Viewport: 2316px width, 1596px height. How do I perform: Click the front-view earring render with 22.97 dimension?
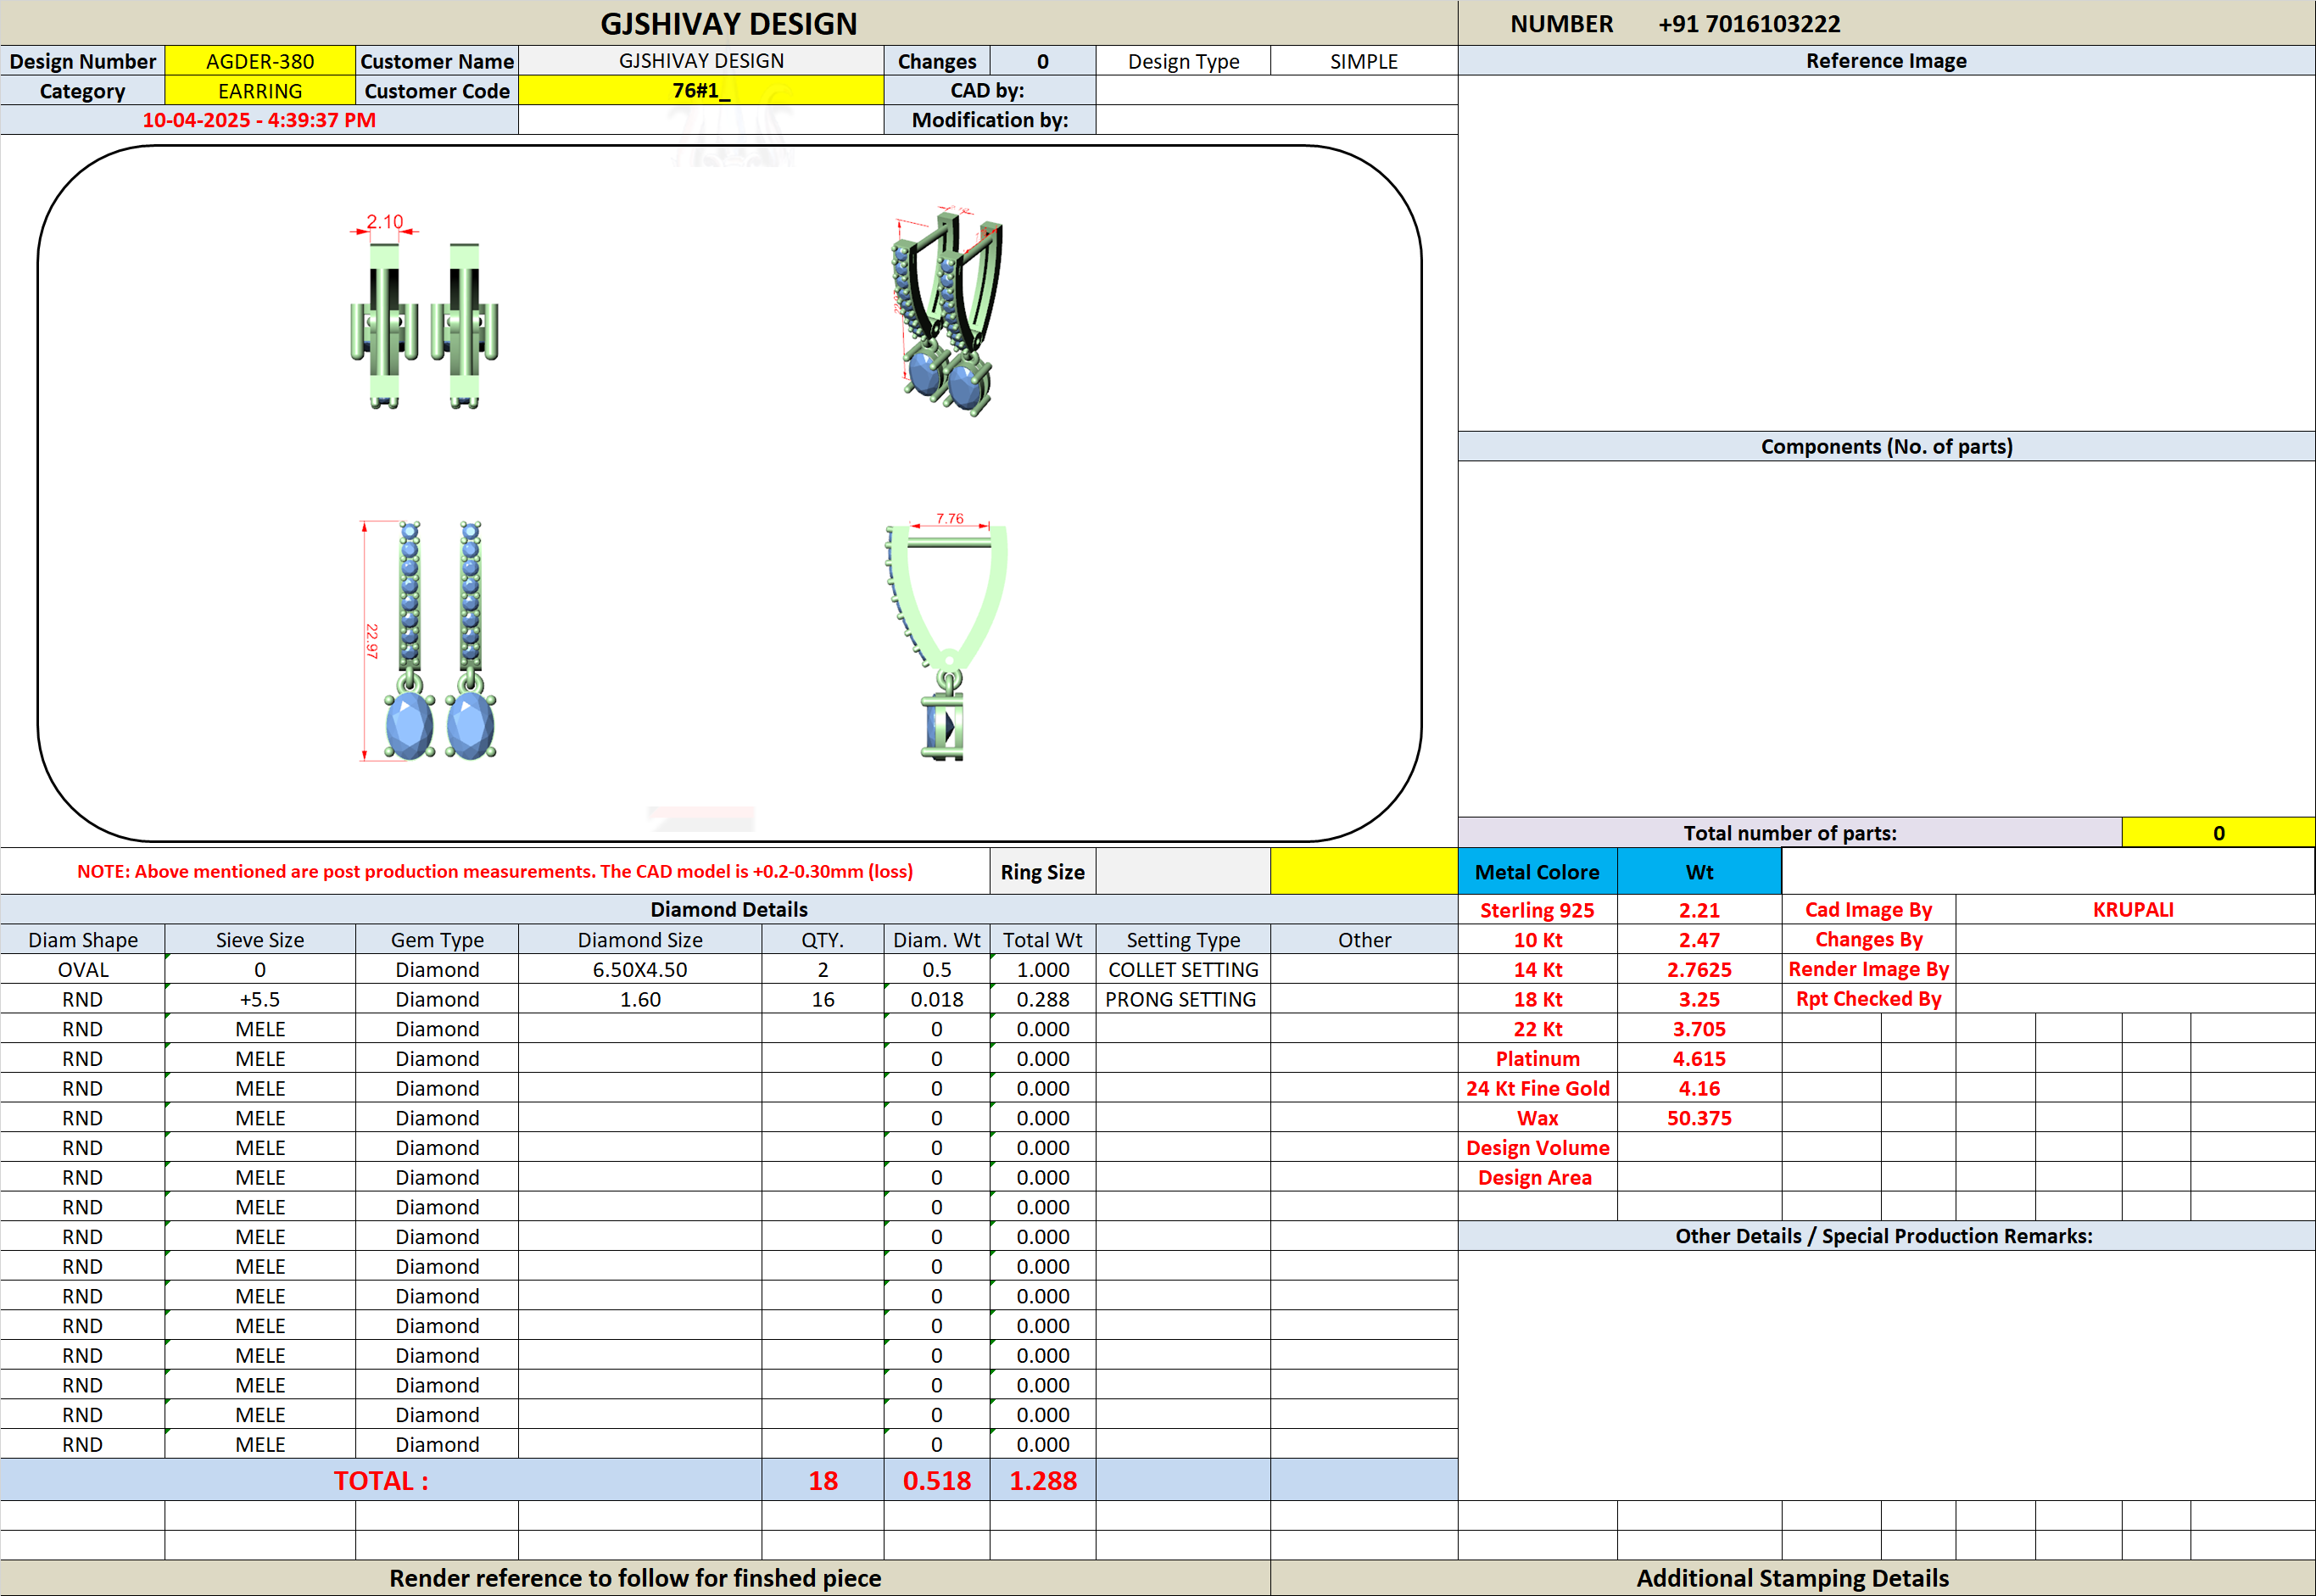(428, 640)
